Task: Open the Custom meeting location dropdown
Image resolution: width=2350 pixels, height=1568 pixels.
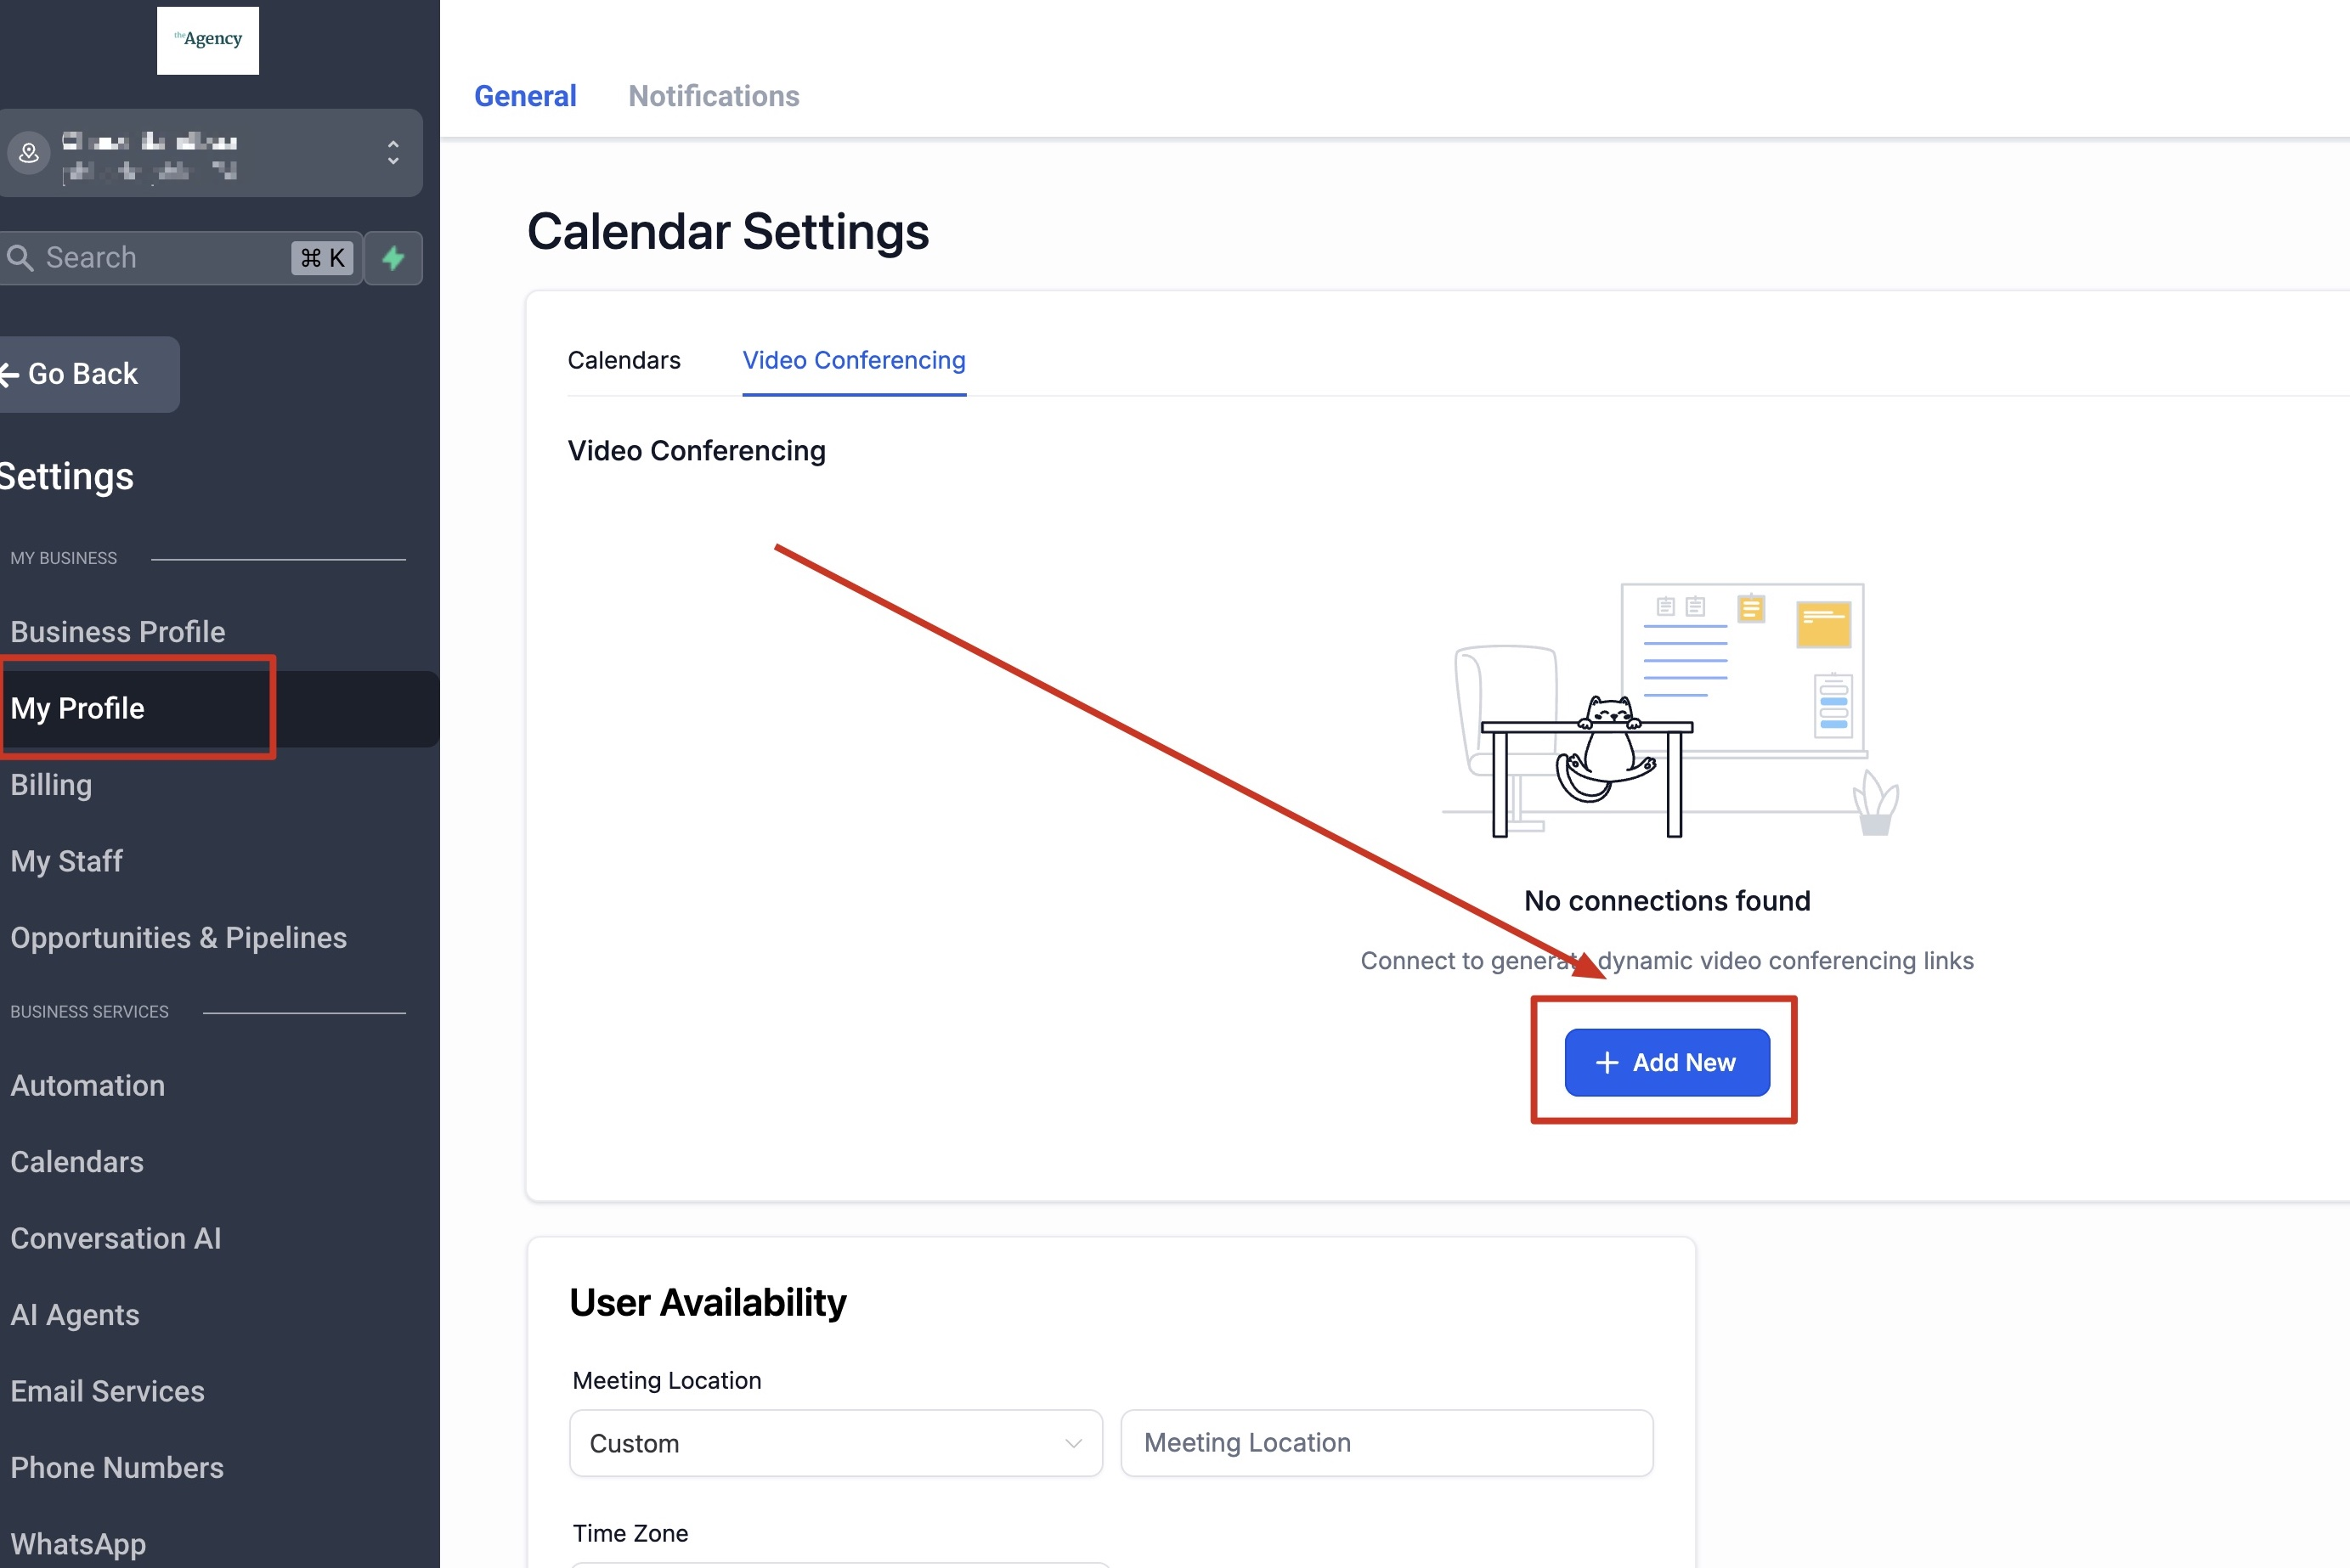Action: tap(835, 1443)
